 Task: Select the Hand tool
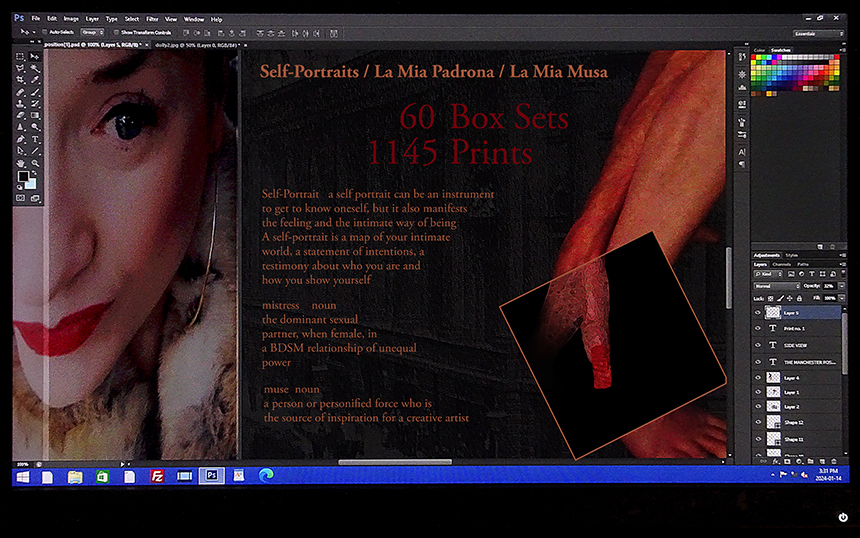pos(21,162)
